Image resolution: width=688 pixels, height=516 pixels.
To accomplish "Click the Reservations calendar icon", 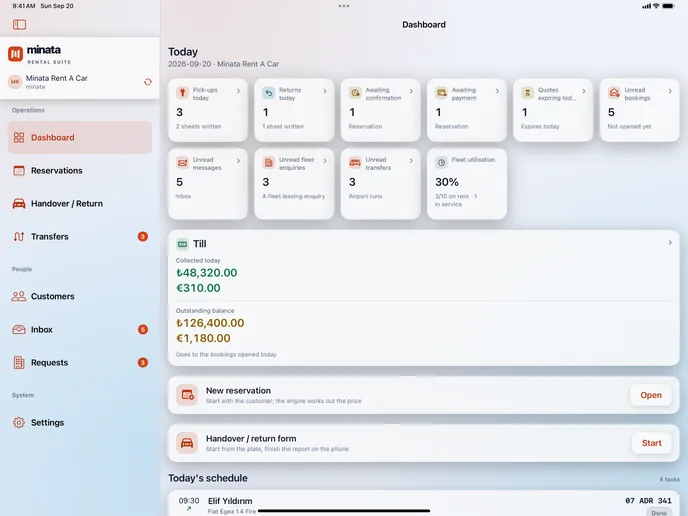I will [19, 171].
